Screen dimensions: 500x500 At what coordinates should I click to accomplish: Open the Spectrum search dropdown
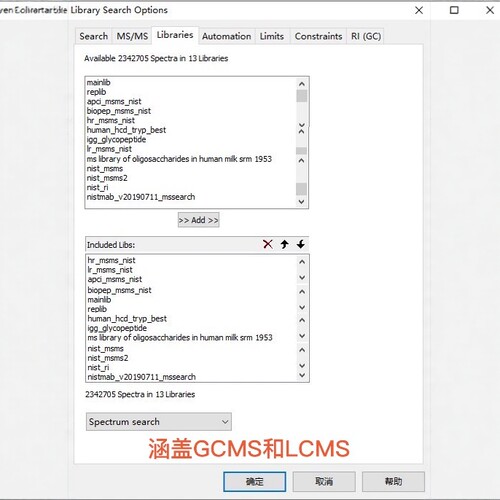159,422
